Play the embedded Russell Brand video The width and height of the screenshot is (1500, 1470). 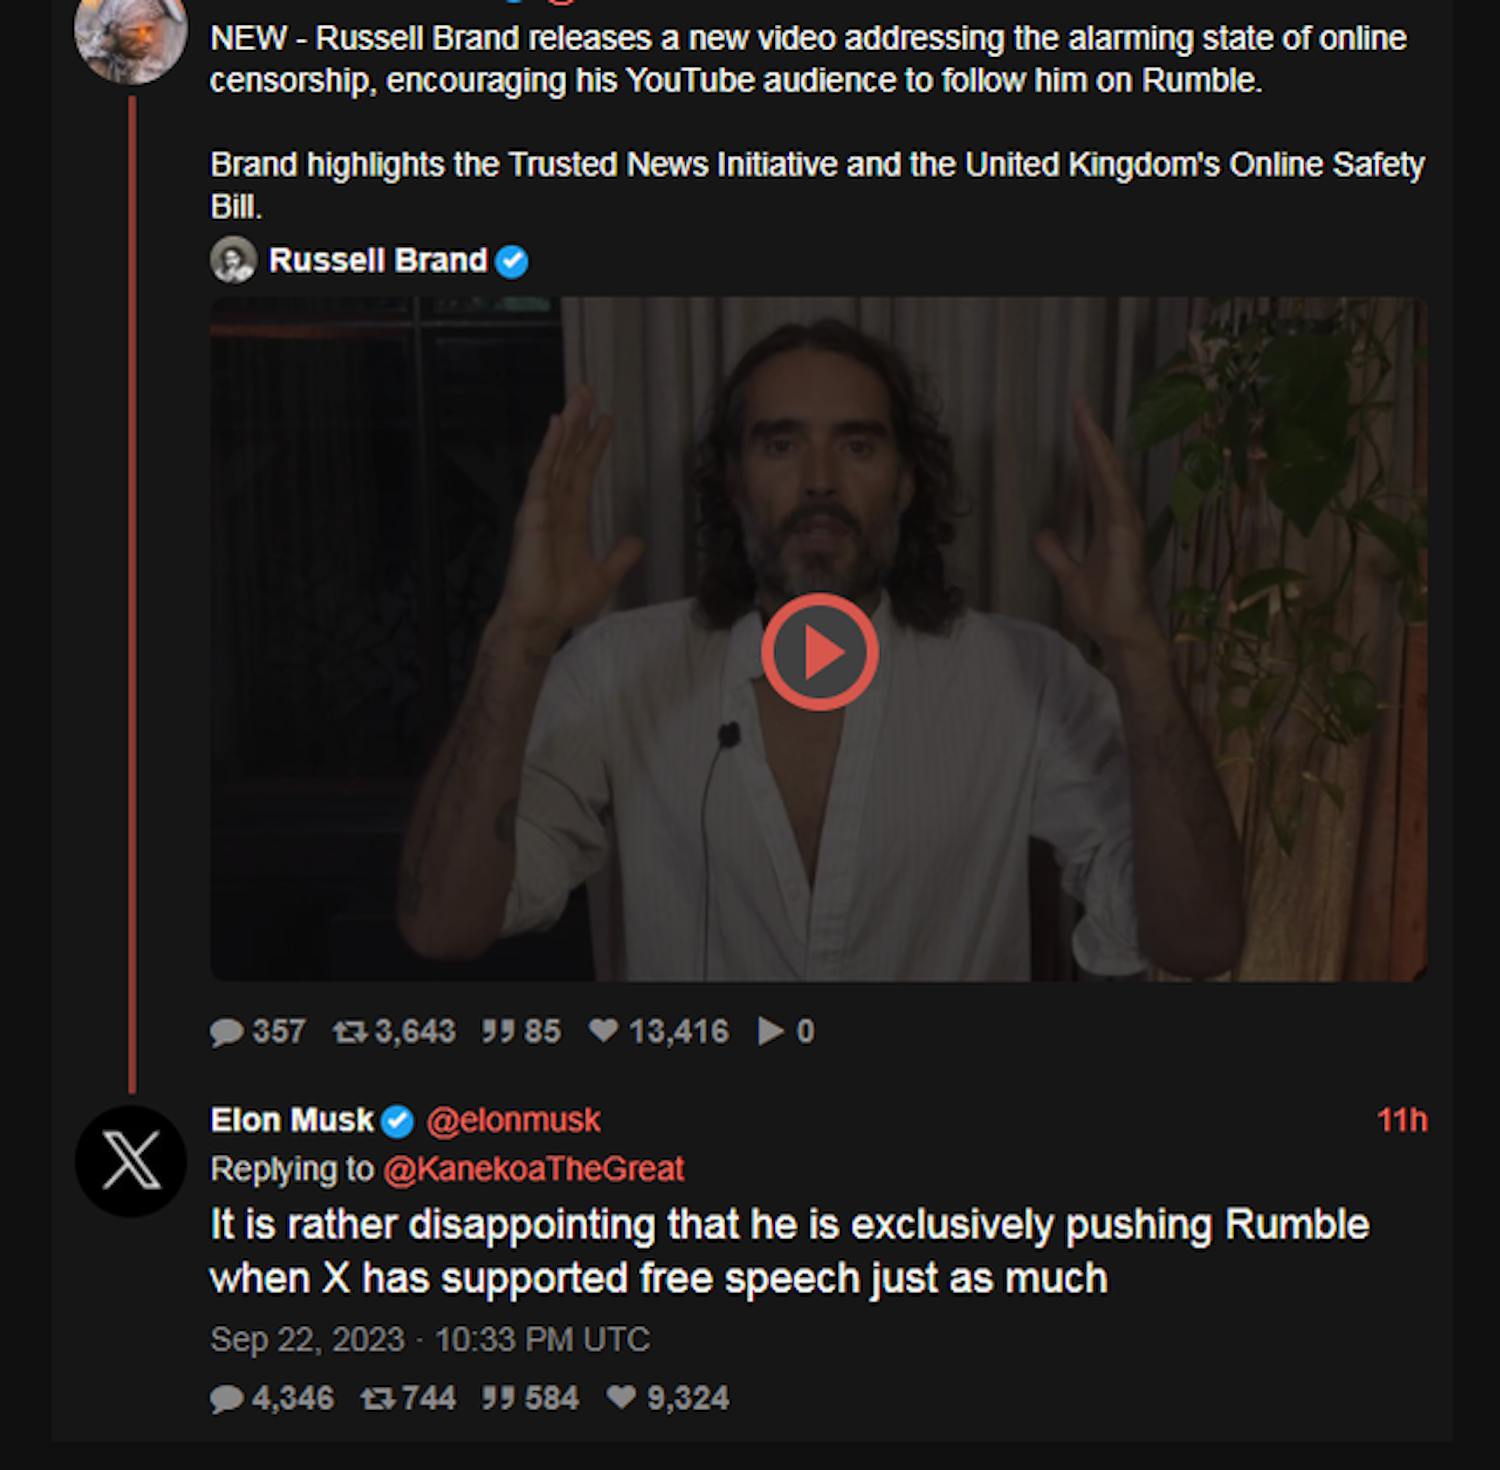click(x=819, y=652)
